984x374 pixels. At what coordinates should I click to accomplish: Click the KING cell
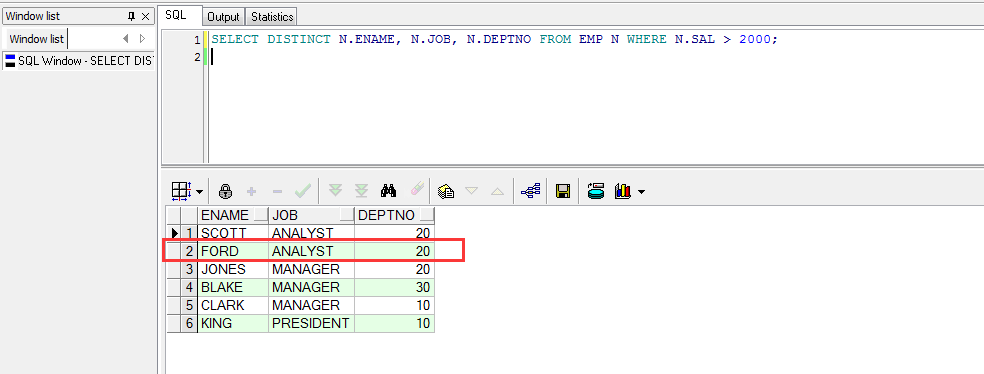pos(233,324)
